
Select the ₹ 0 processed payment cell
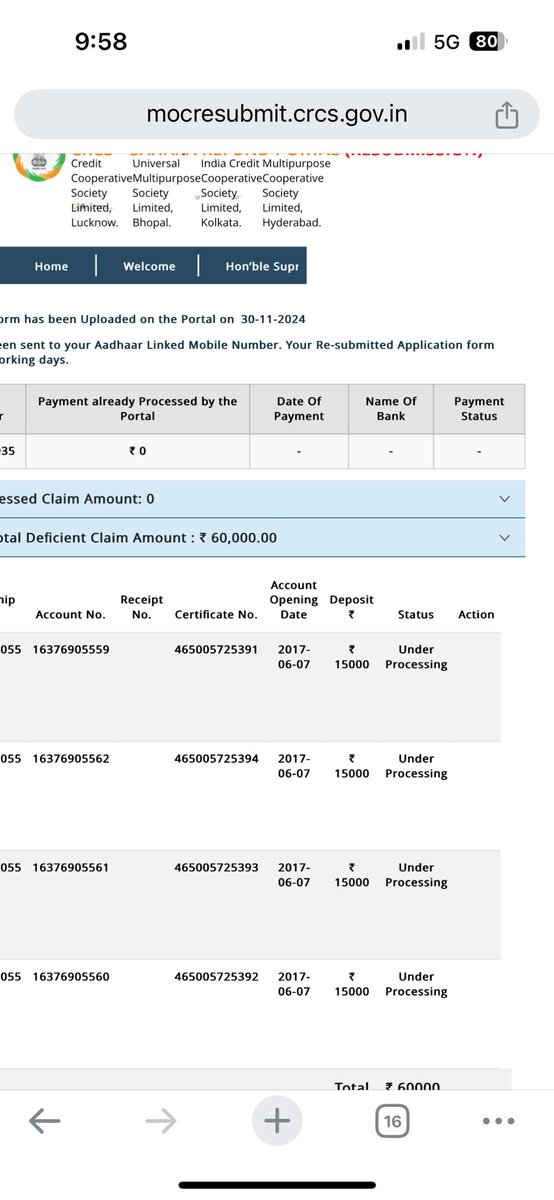[x=138, y=451]
